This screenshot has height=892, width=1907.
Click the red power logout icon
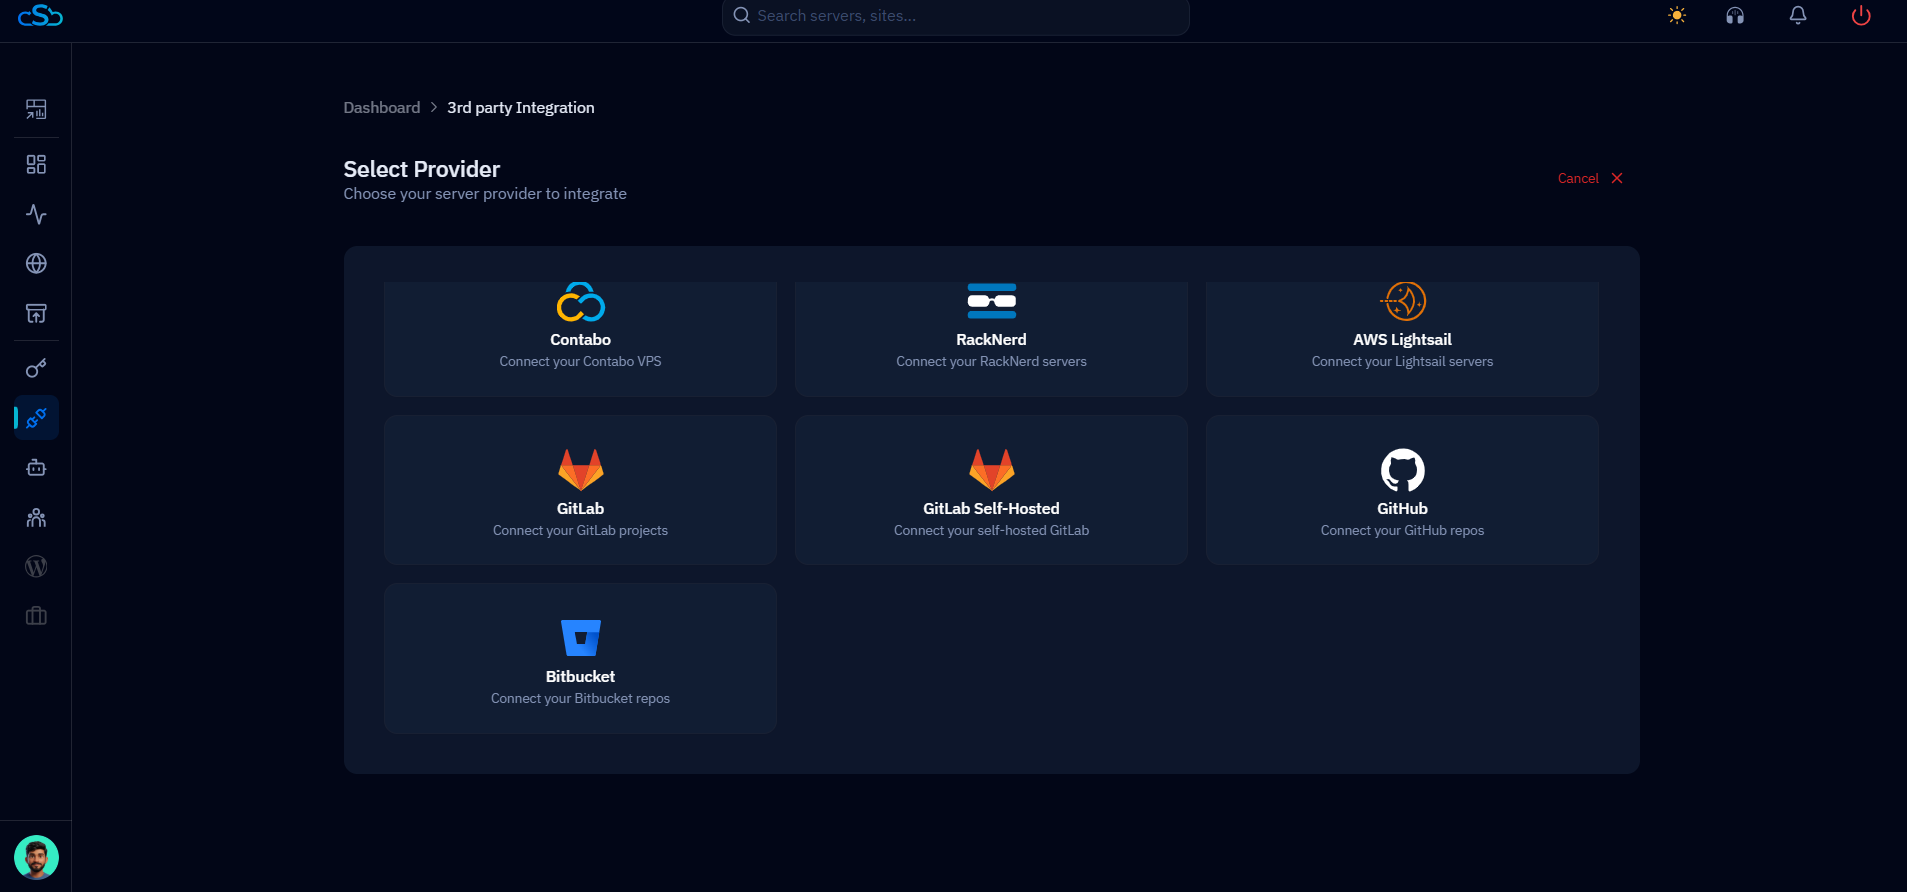(x=1861, y=15)
